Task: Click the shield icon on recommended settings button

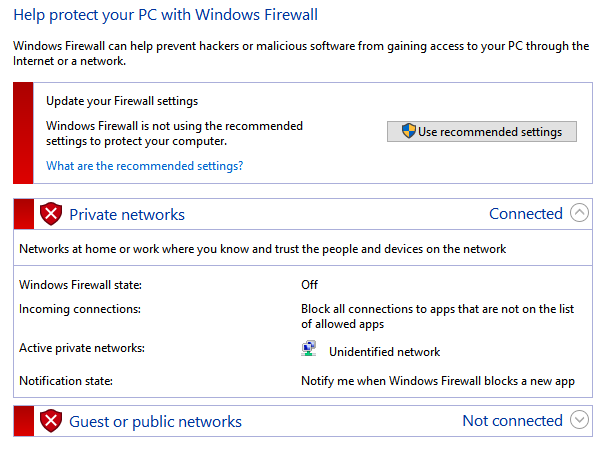Action: [x=409, y=131]
